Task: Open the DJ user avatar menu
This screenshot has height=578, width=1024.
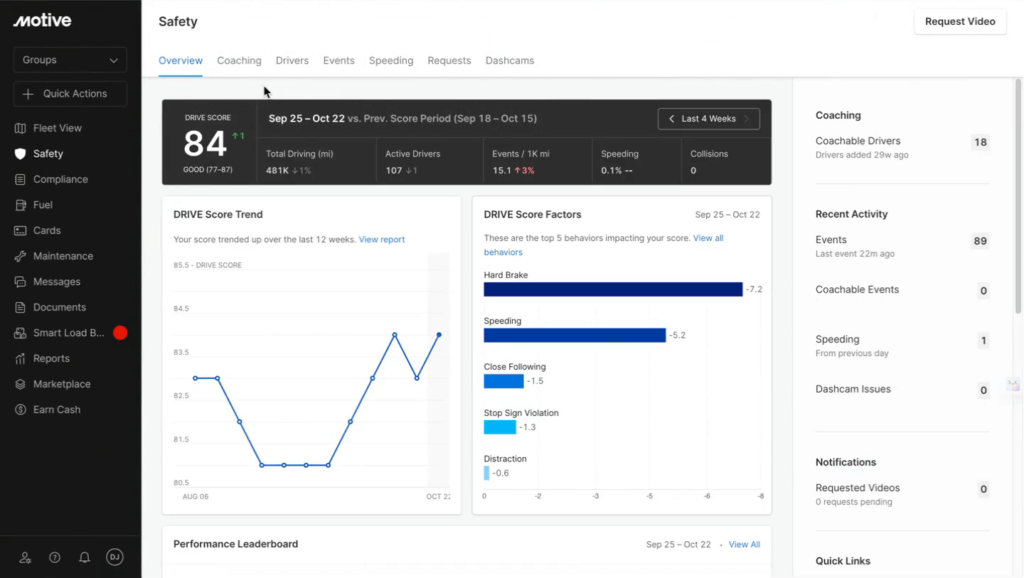Action: pos(114,557)
